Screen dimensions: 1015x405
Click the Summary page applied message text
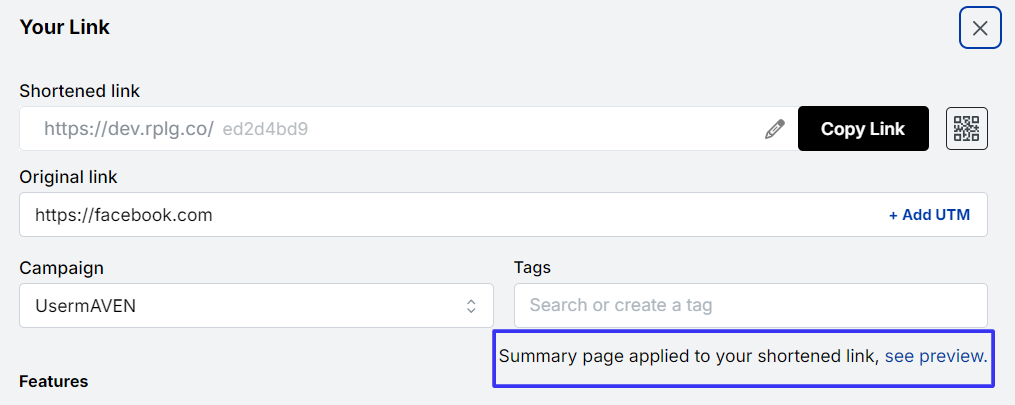tap(689, 356)
